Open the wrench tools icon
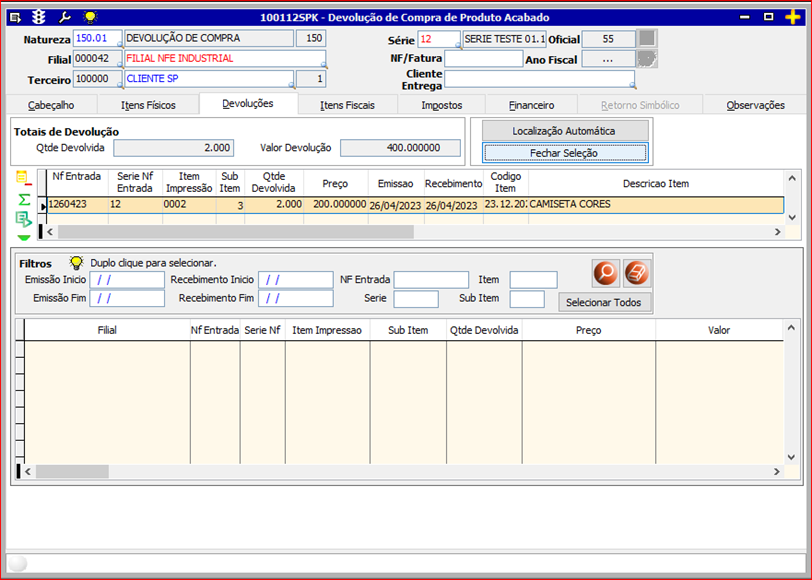Image resolution: width=812 pixels, height=580 pixels. [x=65, y=17]
